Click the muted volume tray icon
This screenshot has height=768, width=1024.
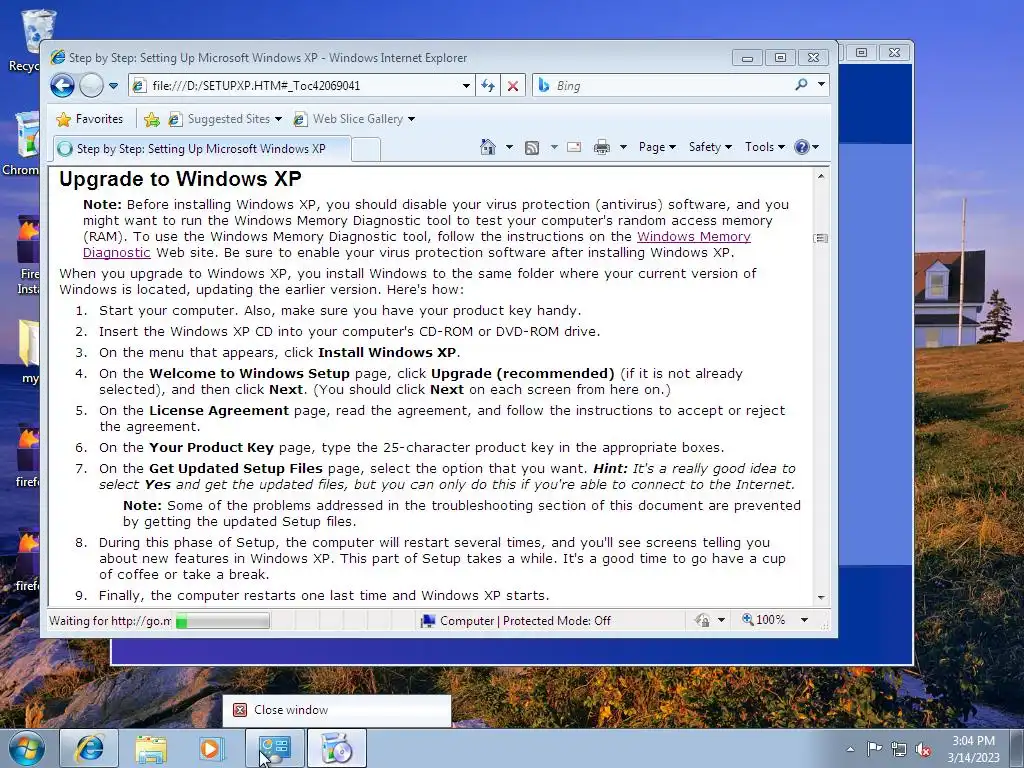click(923, 749)
